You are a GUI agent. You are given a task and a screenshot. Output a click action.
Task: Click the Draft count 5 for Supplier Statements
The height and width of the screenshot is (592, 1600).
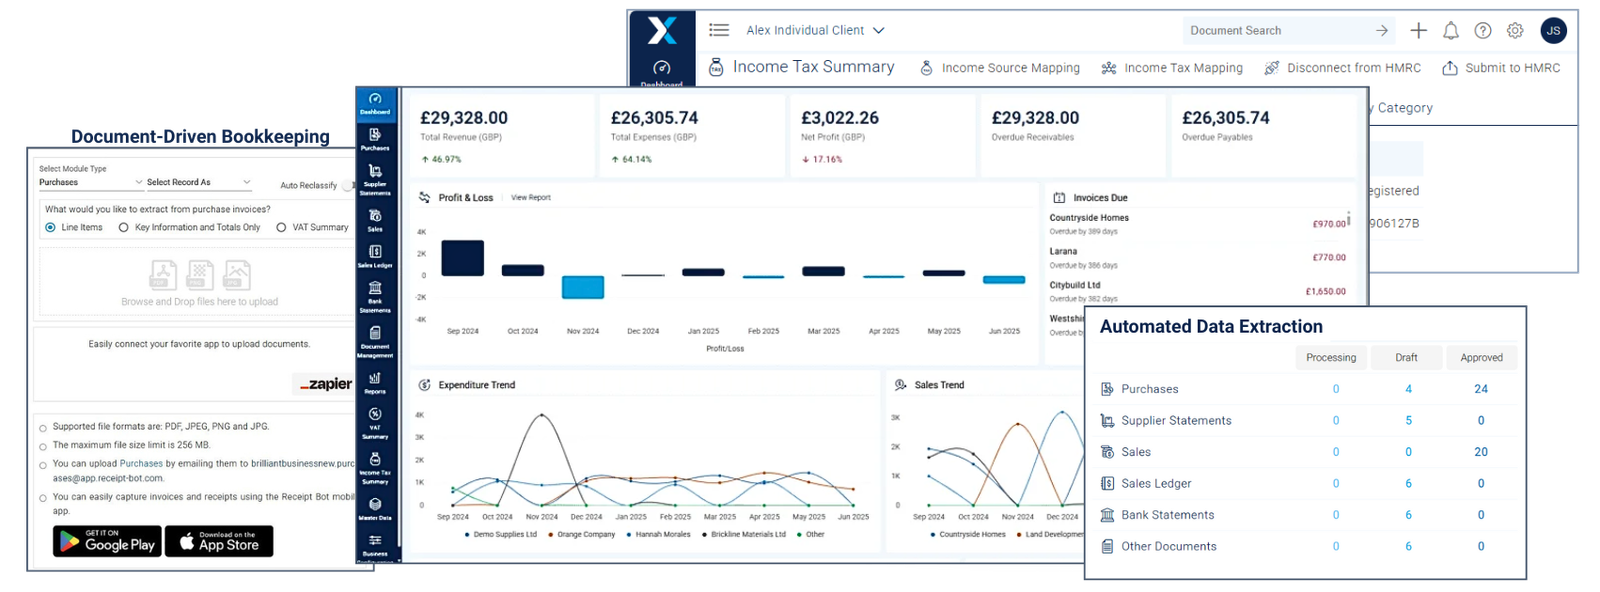(1409, 421)
